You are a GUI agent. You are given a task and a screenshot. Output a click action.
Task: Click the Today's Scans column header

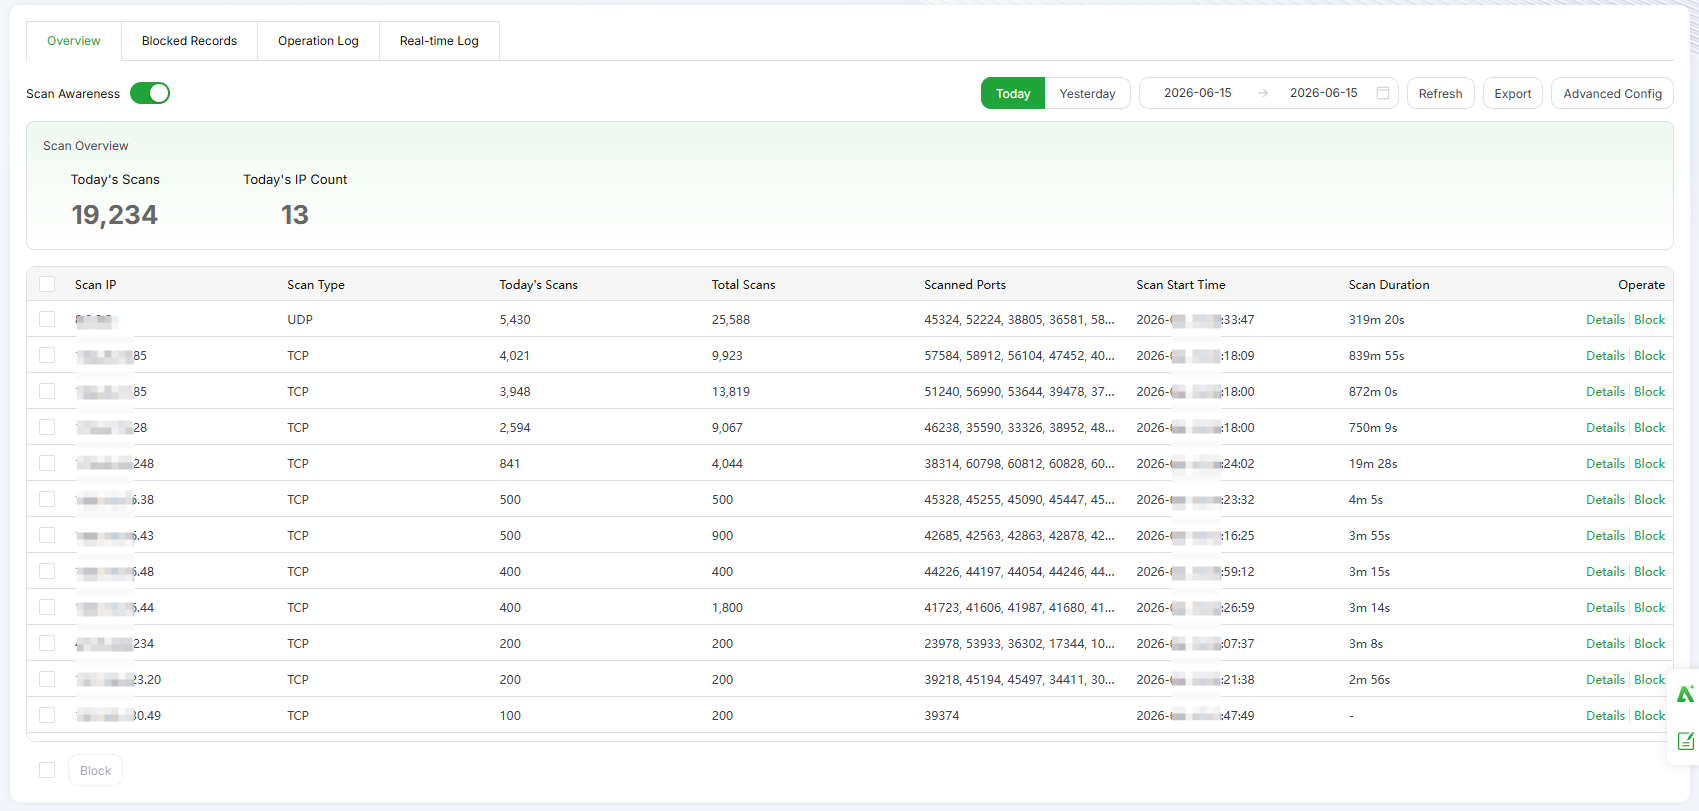click(x=538, y=284)
